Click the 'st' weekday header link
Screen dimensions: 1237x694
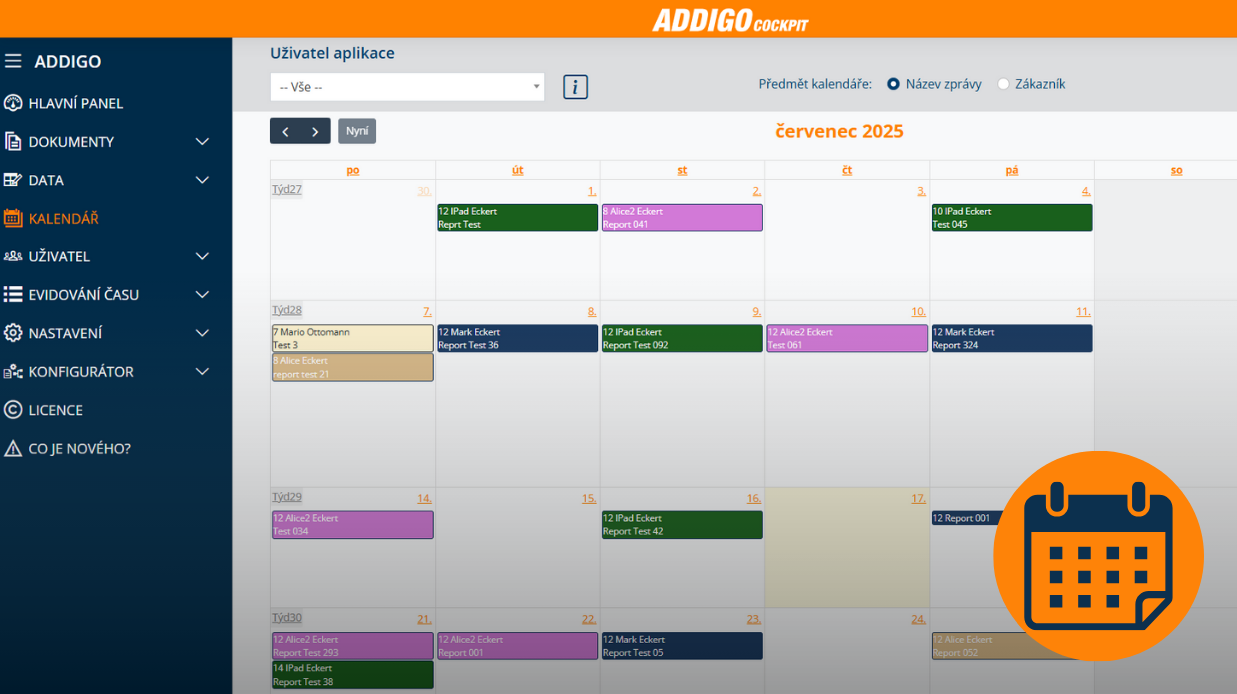click(x=682, y=170)
